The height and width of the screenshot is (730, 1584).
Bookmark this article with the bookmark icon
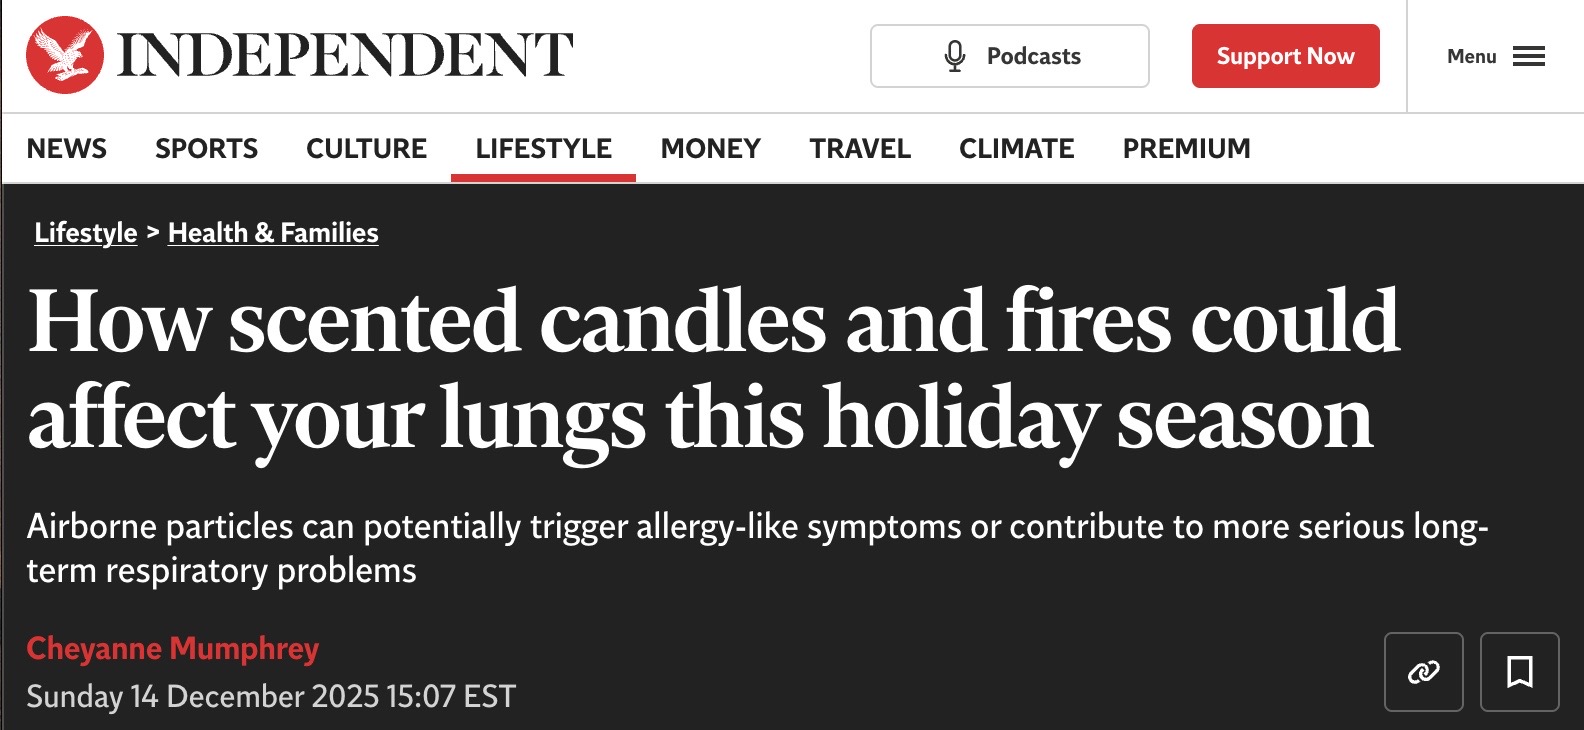1519,672
